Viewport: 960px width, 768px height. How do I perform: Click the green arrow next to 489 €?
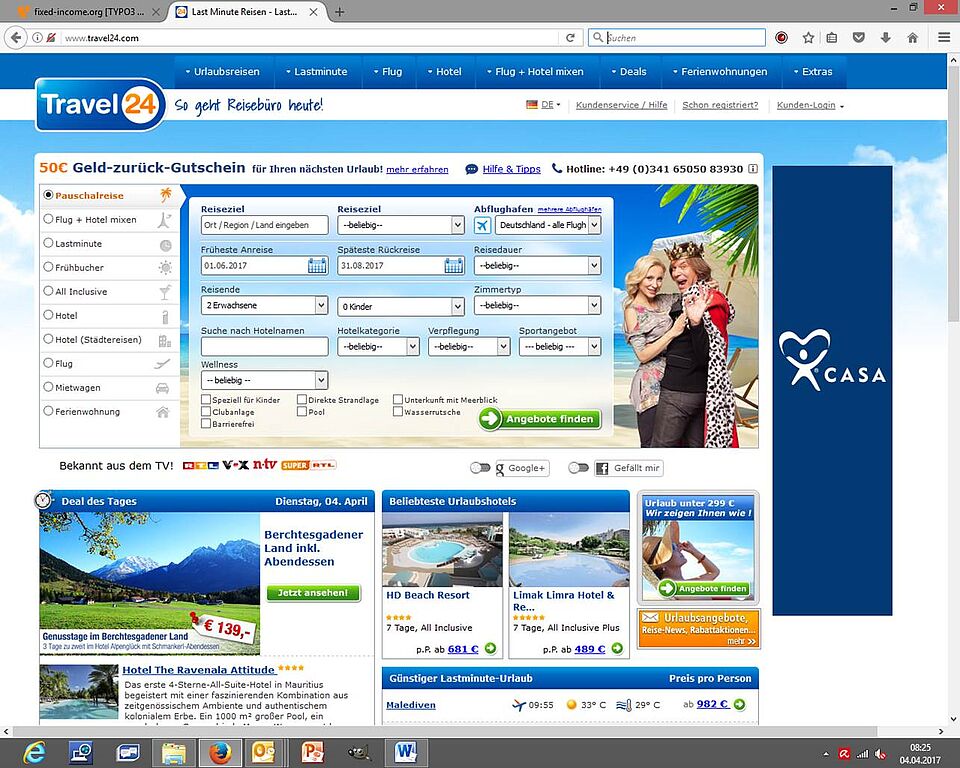[x=617, y=649]
